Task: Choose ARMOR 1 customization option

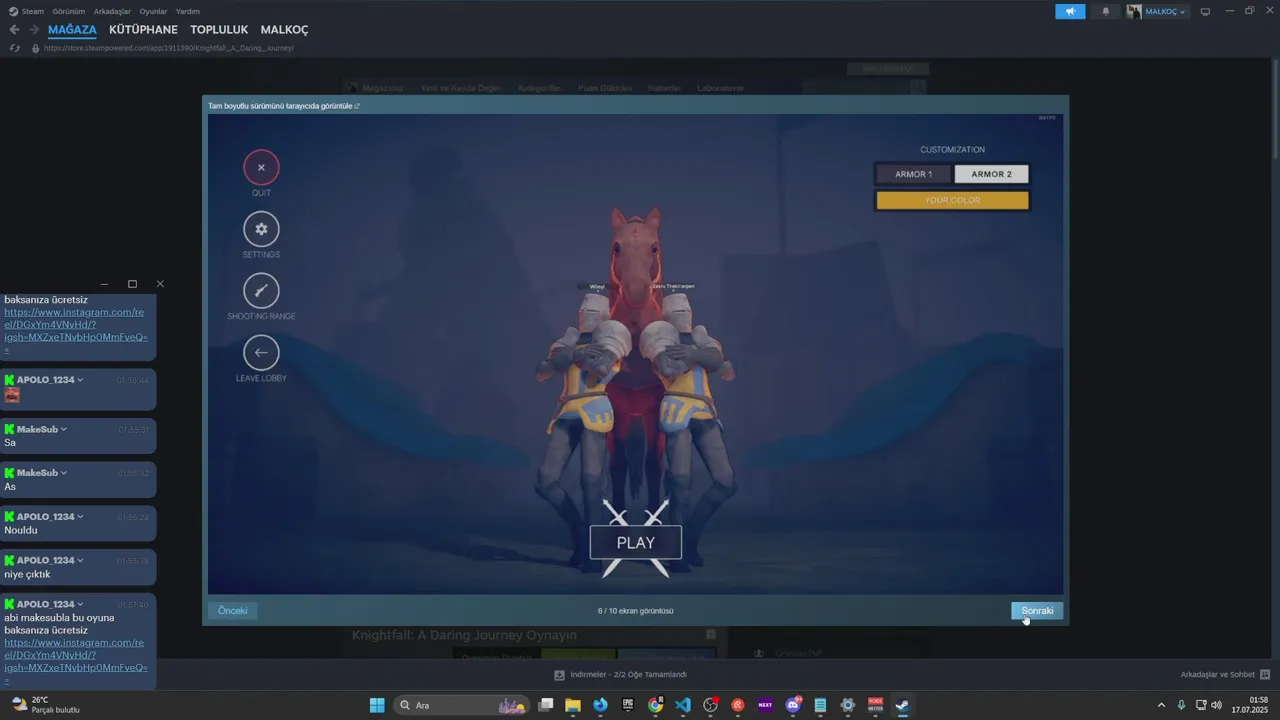Action: pos(913,174)
